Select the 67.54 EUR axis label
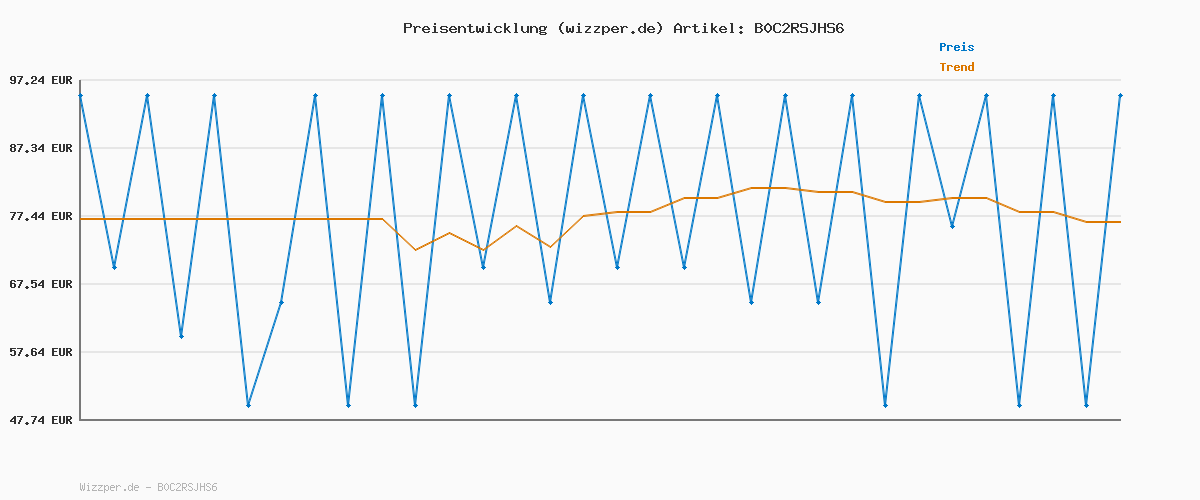 click(x=42, y=284)
